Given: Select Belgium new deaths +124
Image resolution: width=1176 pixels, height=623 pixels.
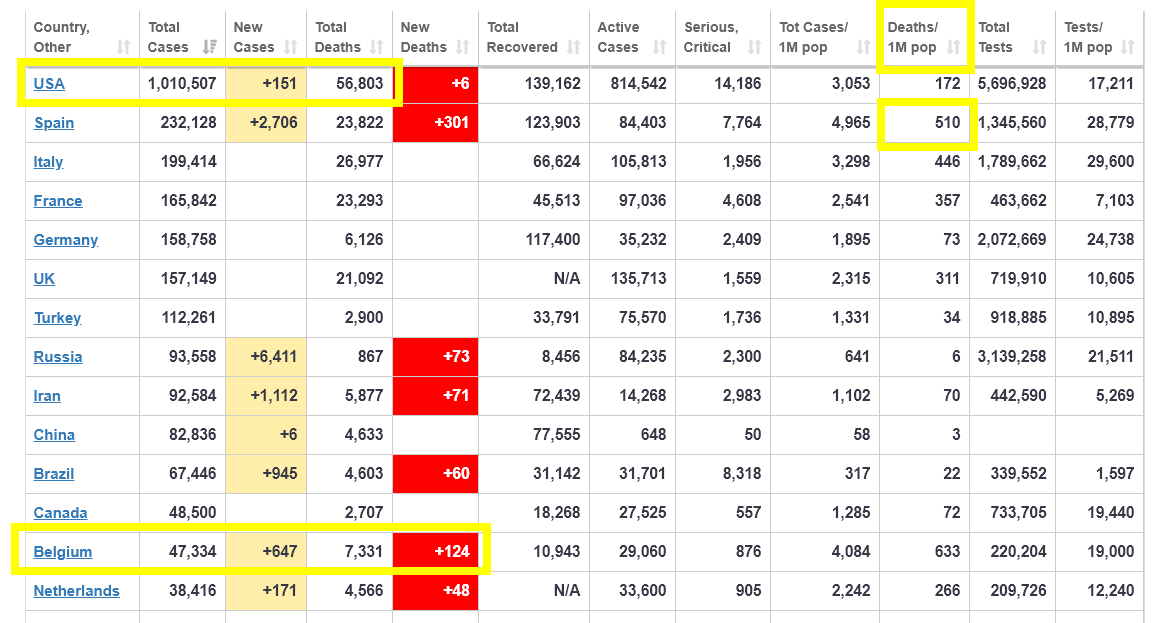Looking at the screenshot, I should [452, 551].
